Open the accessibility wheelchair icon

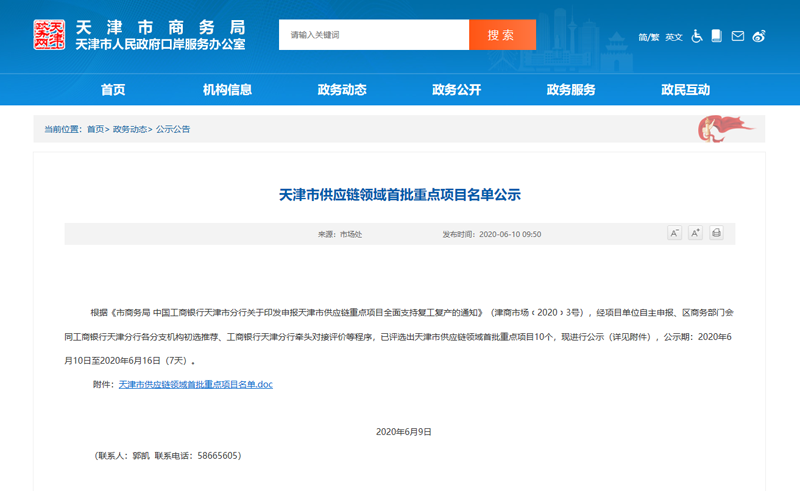(x=697, y=36)
